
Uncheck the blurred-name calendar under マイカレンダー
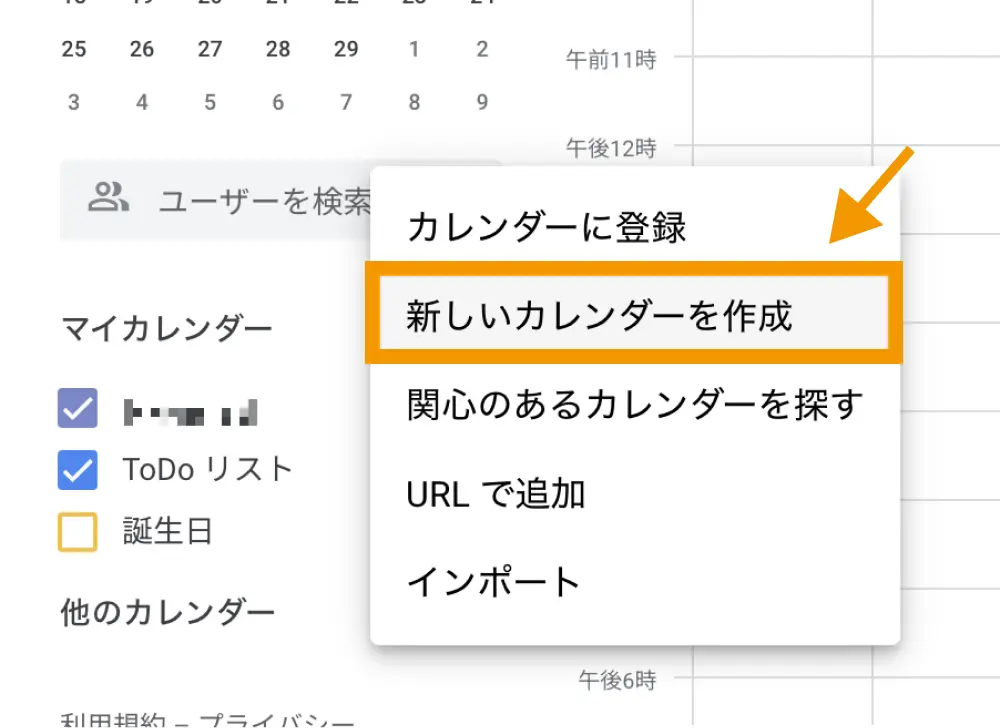[78, 408]
